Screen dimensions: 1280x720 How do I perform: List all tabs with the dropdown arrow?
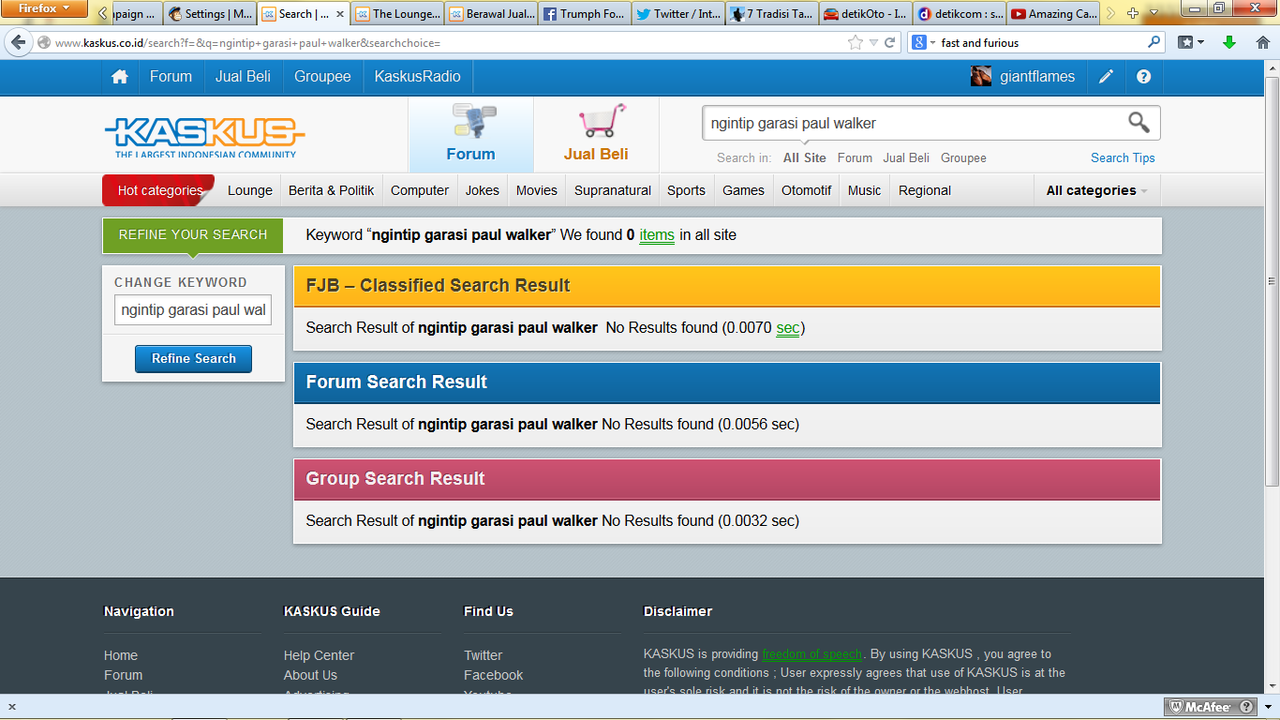[x=1154, y=14]
